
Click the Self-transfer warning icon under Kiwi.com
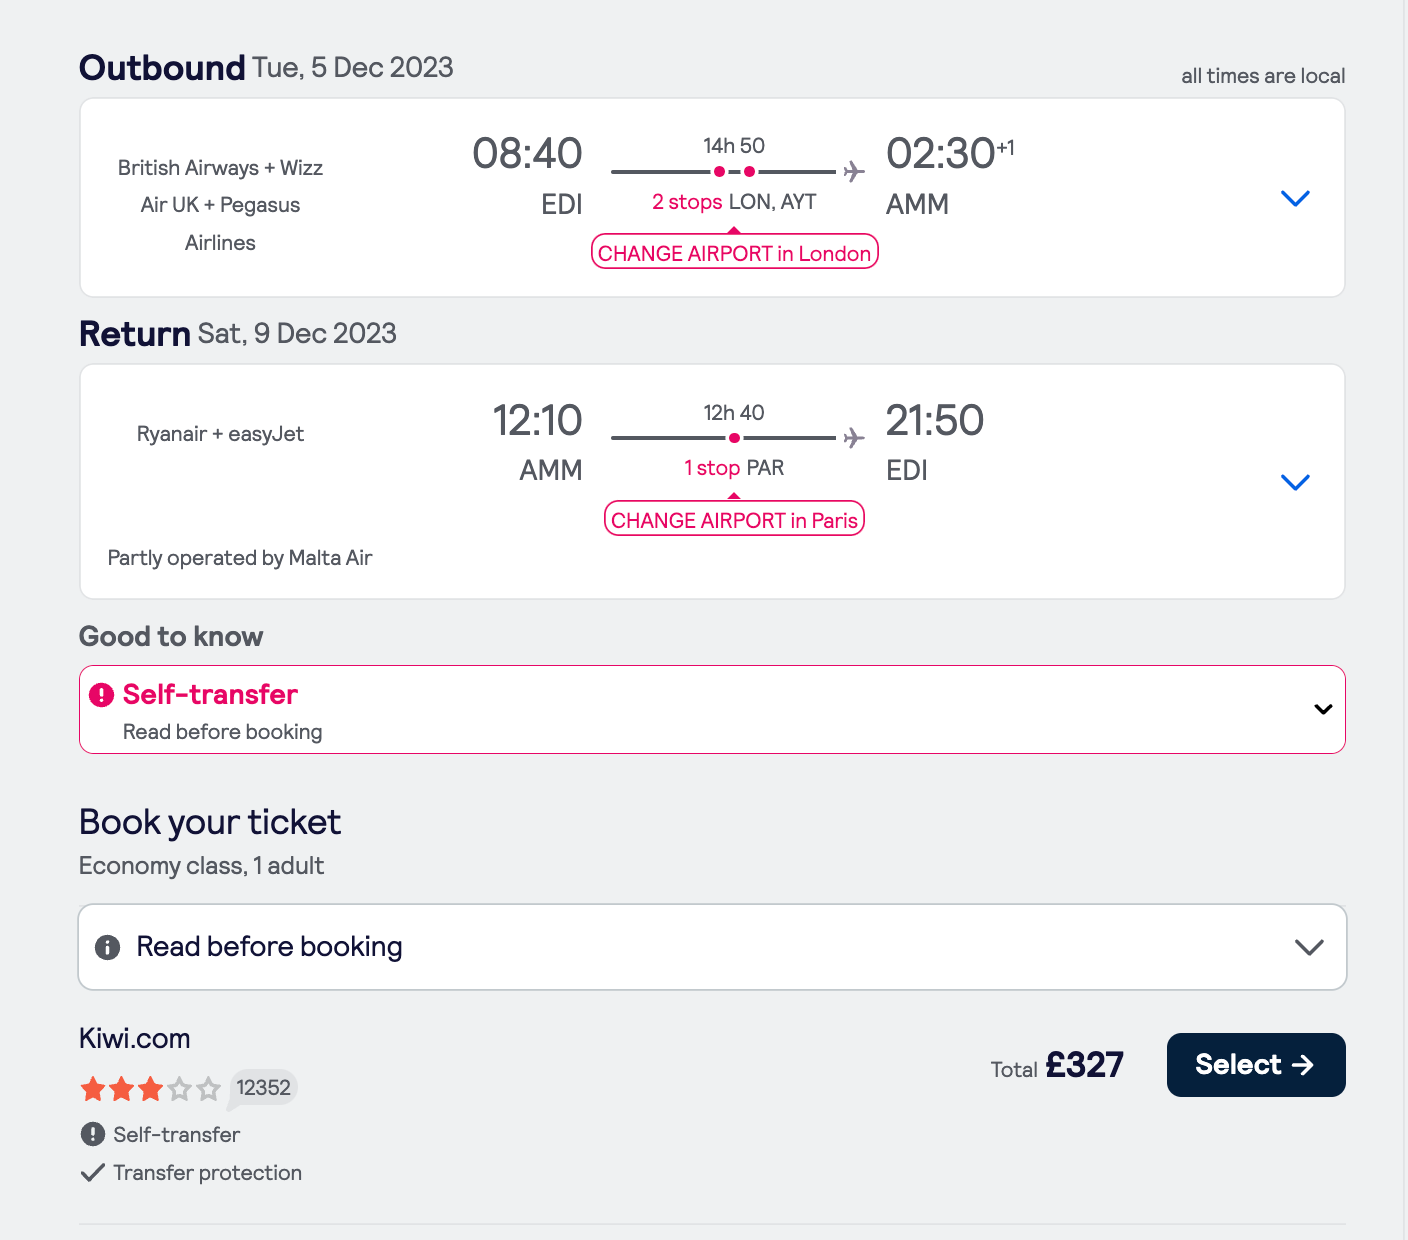pos(92,1134)
